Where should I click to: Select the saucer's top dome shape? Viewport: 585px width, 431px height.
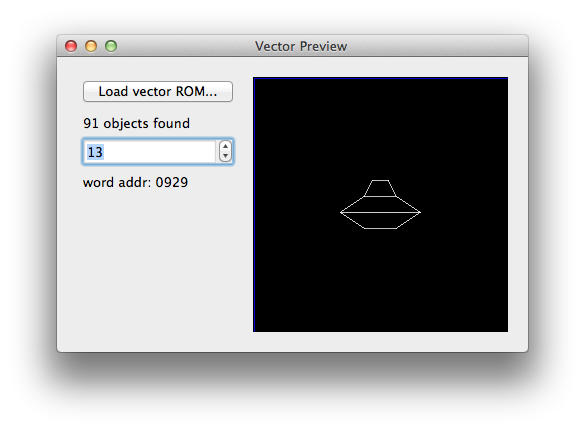pyautogui.click(x=380, y=188)
